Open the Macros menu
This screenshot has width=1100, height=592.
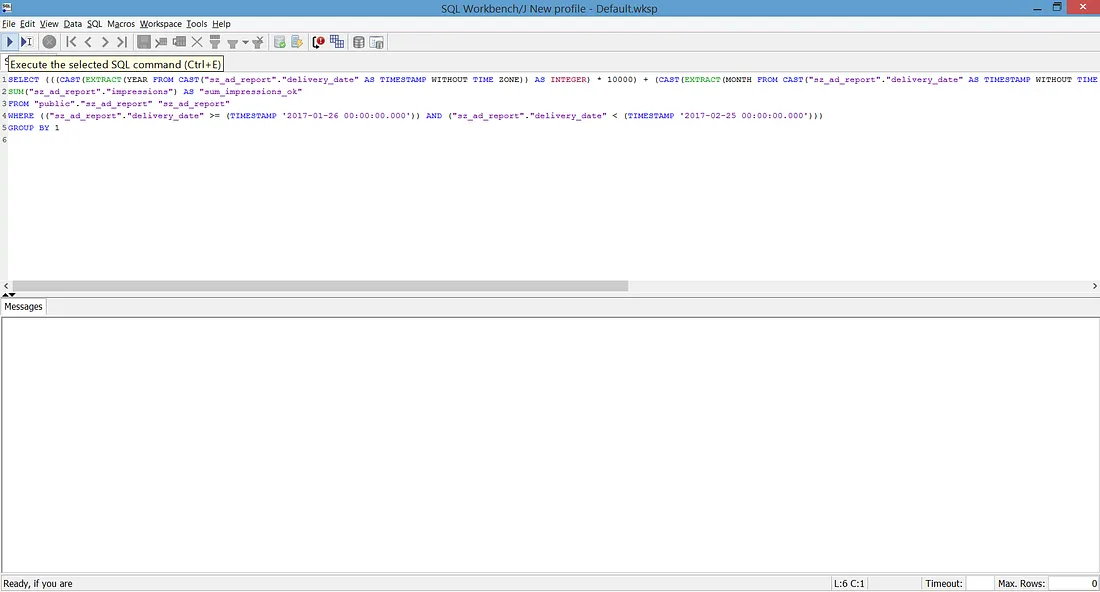(121, 24)
